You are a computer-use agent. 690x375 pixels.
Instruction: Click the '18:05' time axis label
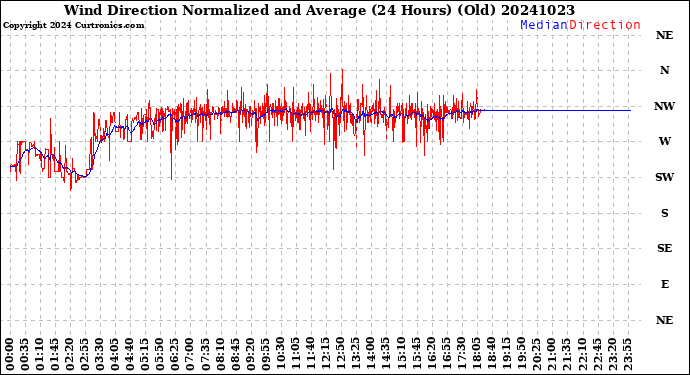pos(477,354)
